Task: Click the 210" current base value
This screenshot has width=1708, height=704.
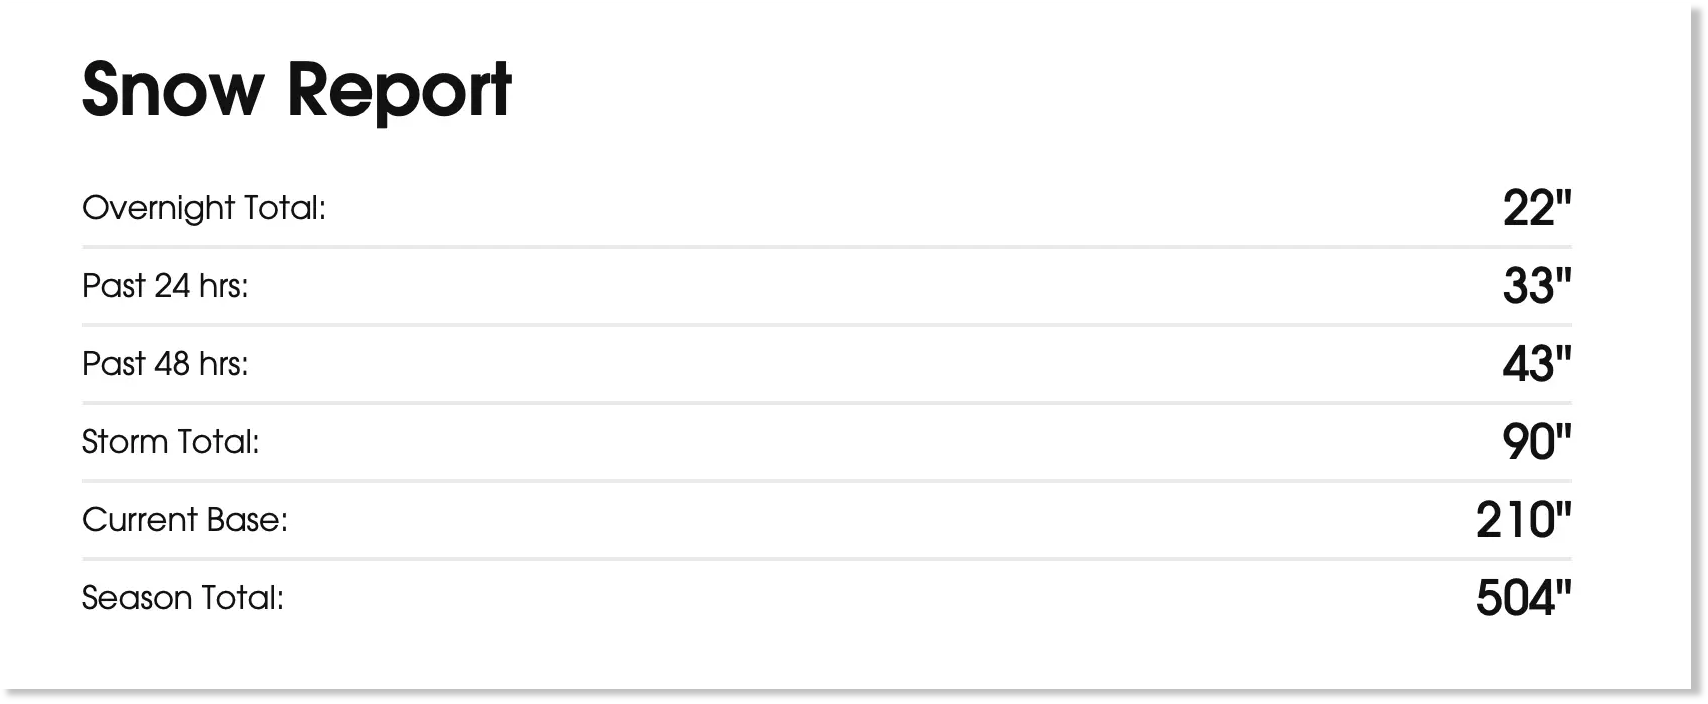Action: click(x=1524, y=520)
